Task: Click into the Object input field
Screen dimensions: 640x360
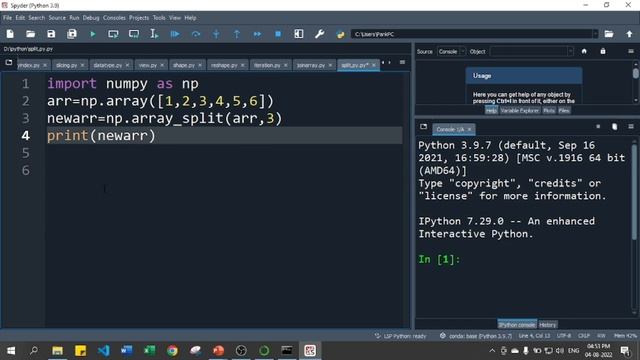Action: coord(529,51)
